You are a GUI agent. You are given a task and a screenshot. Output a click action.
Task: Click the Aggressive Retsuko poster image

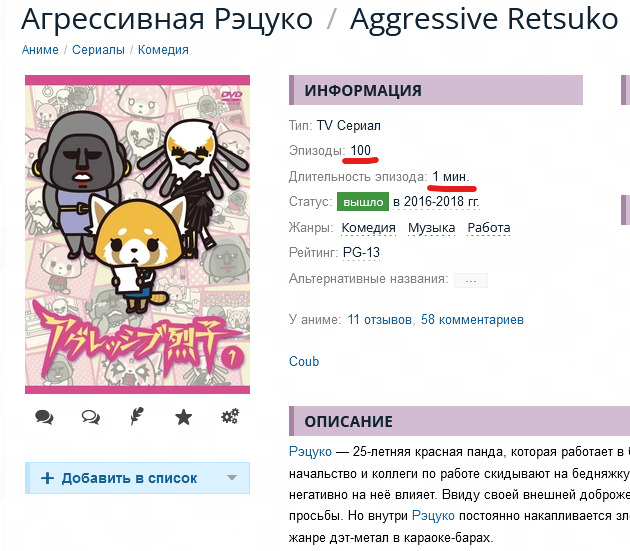point(137,234)
